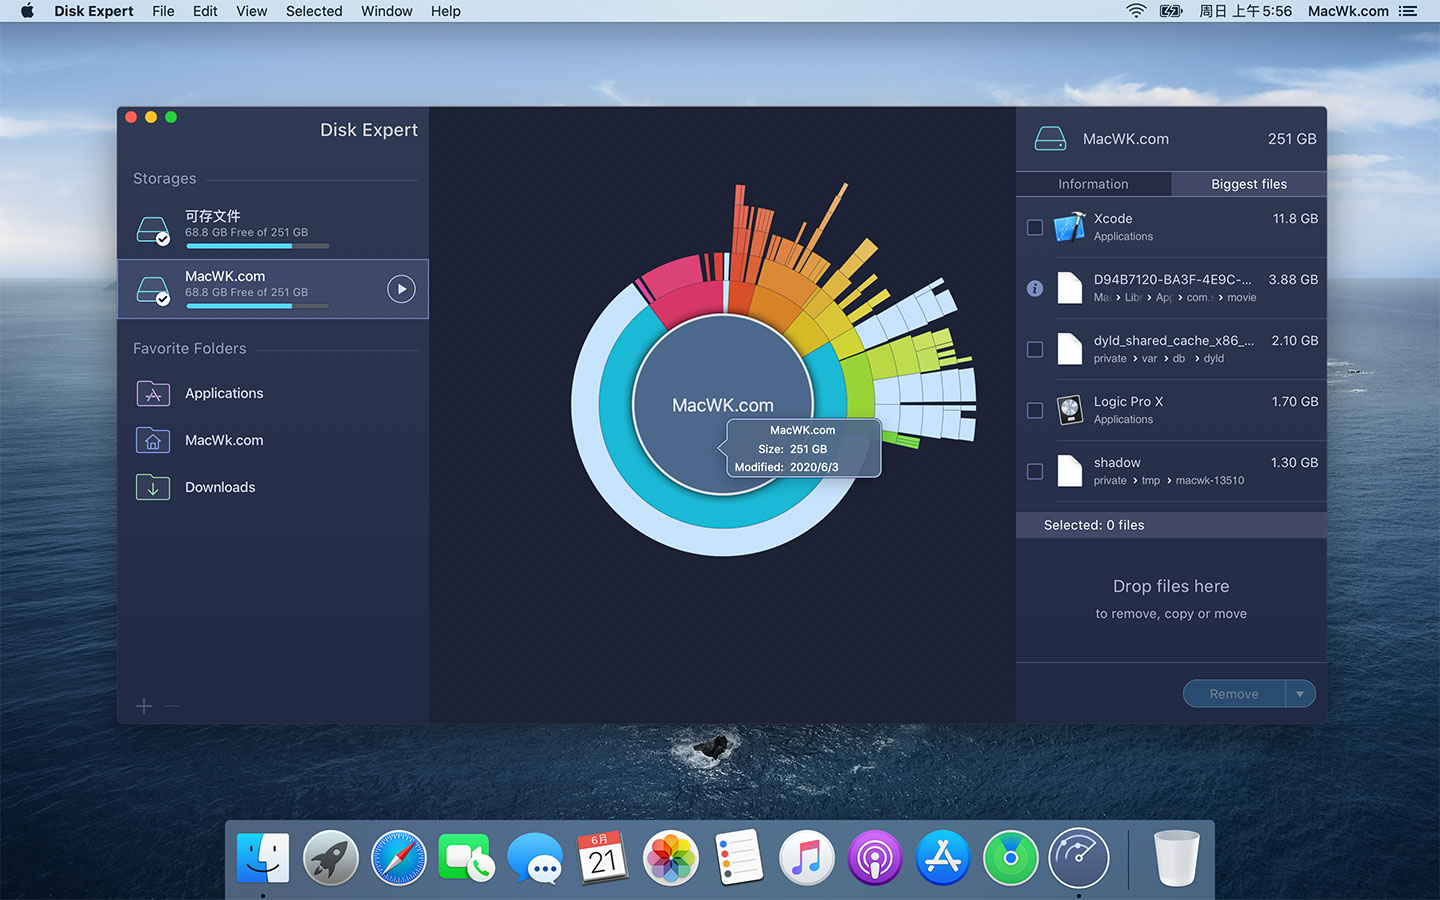Open Music from the Dock
The width and height of the screenshot is (1440, 900).
[807, 857]
